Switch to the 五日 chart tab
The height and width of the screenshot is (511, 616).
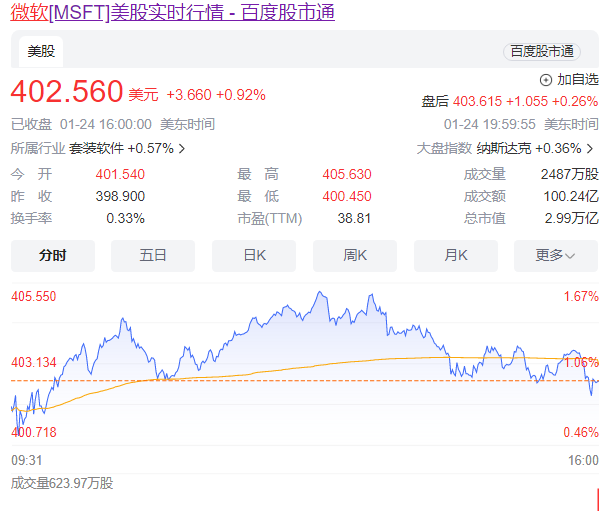pyautogui.click(x=153, y=256)
